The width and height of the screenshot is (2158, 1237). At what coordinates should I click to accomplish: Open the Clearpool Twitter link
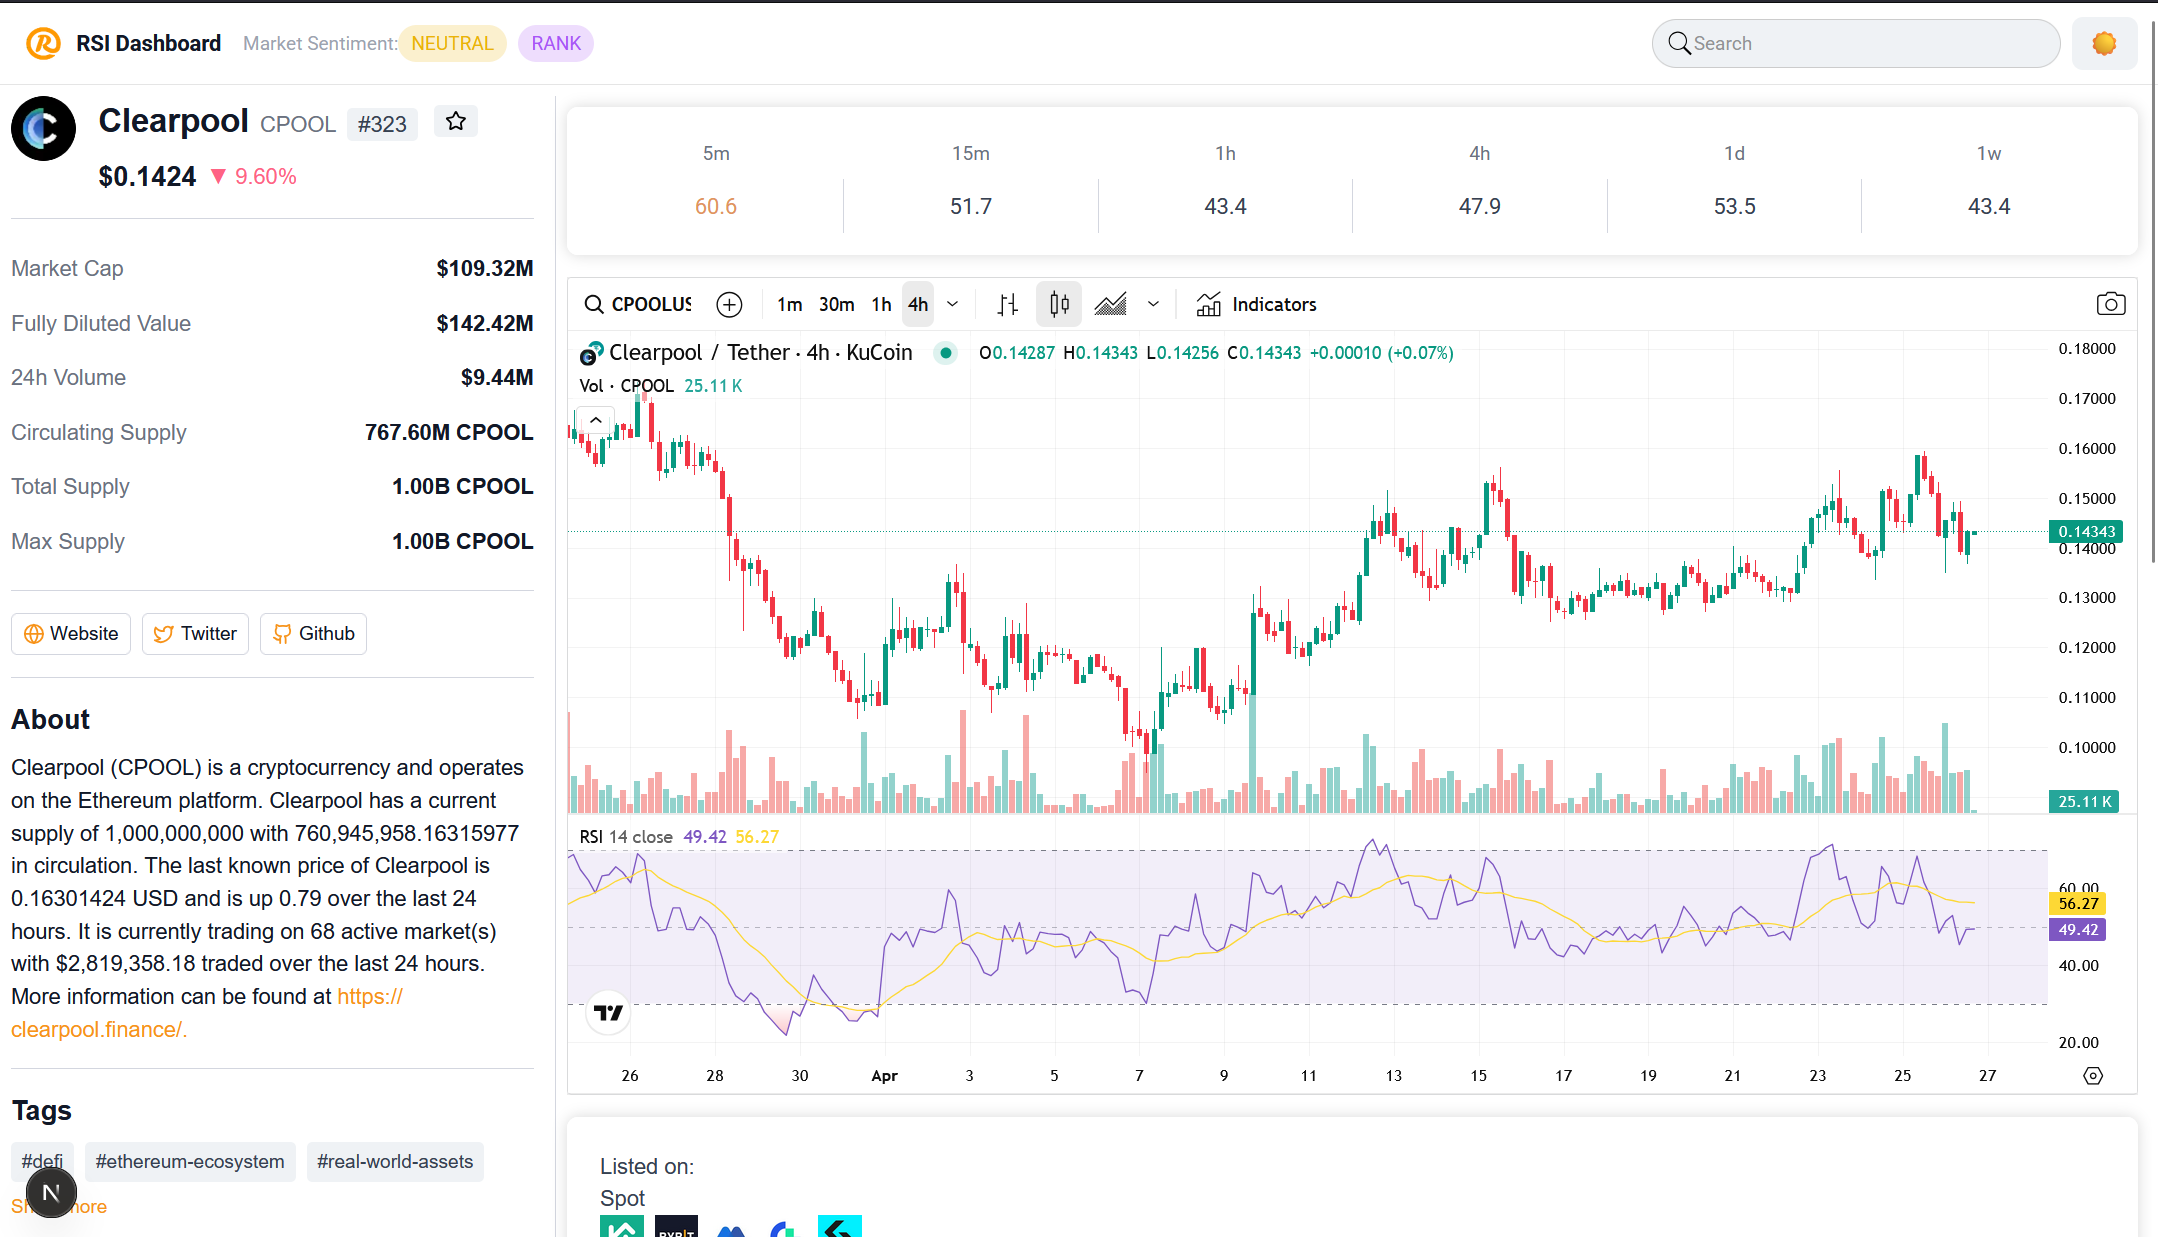195,634
